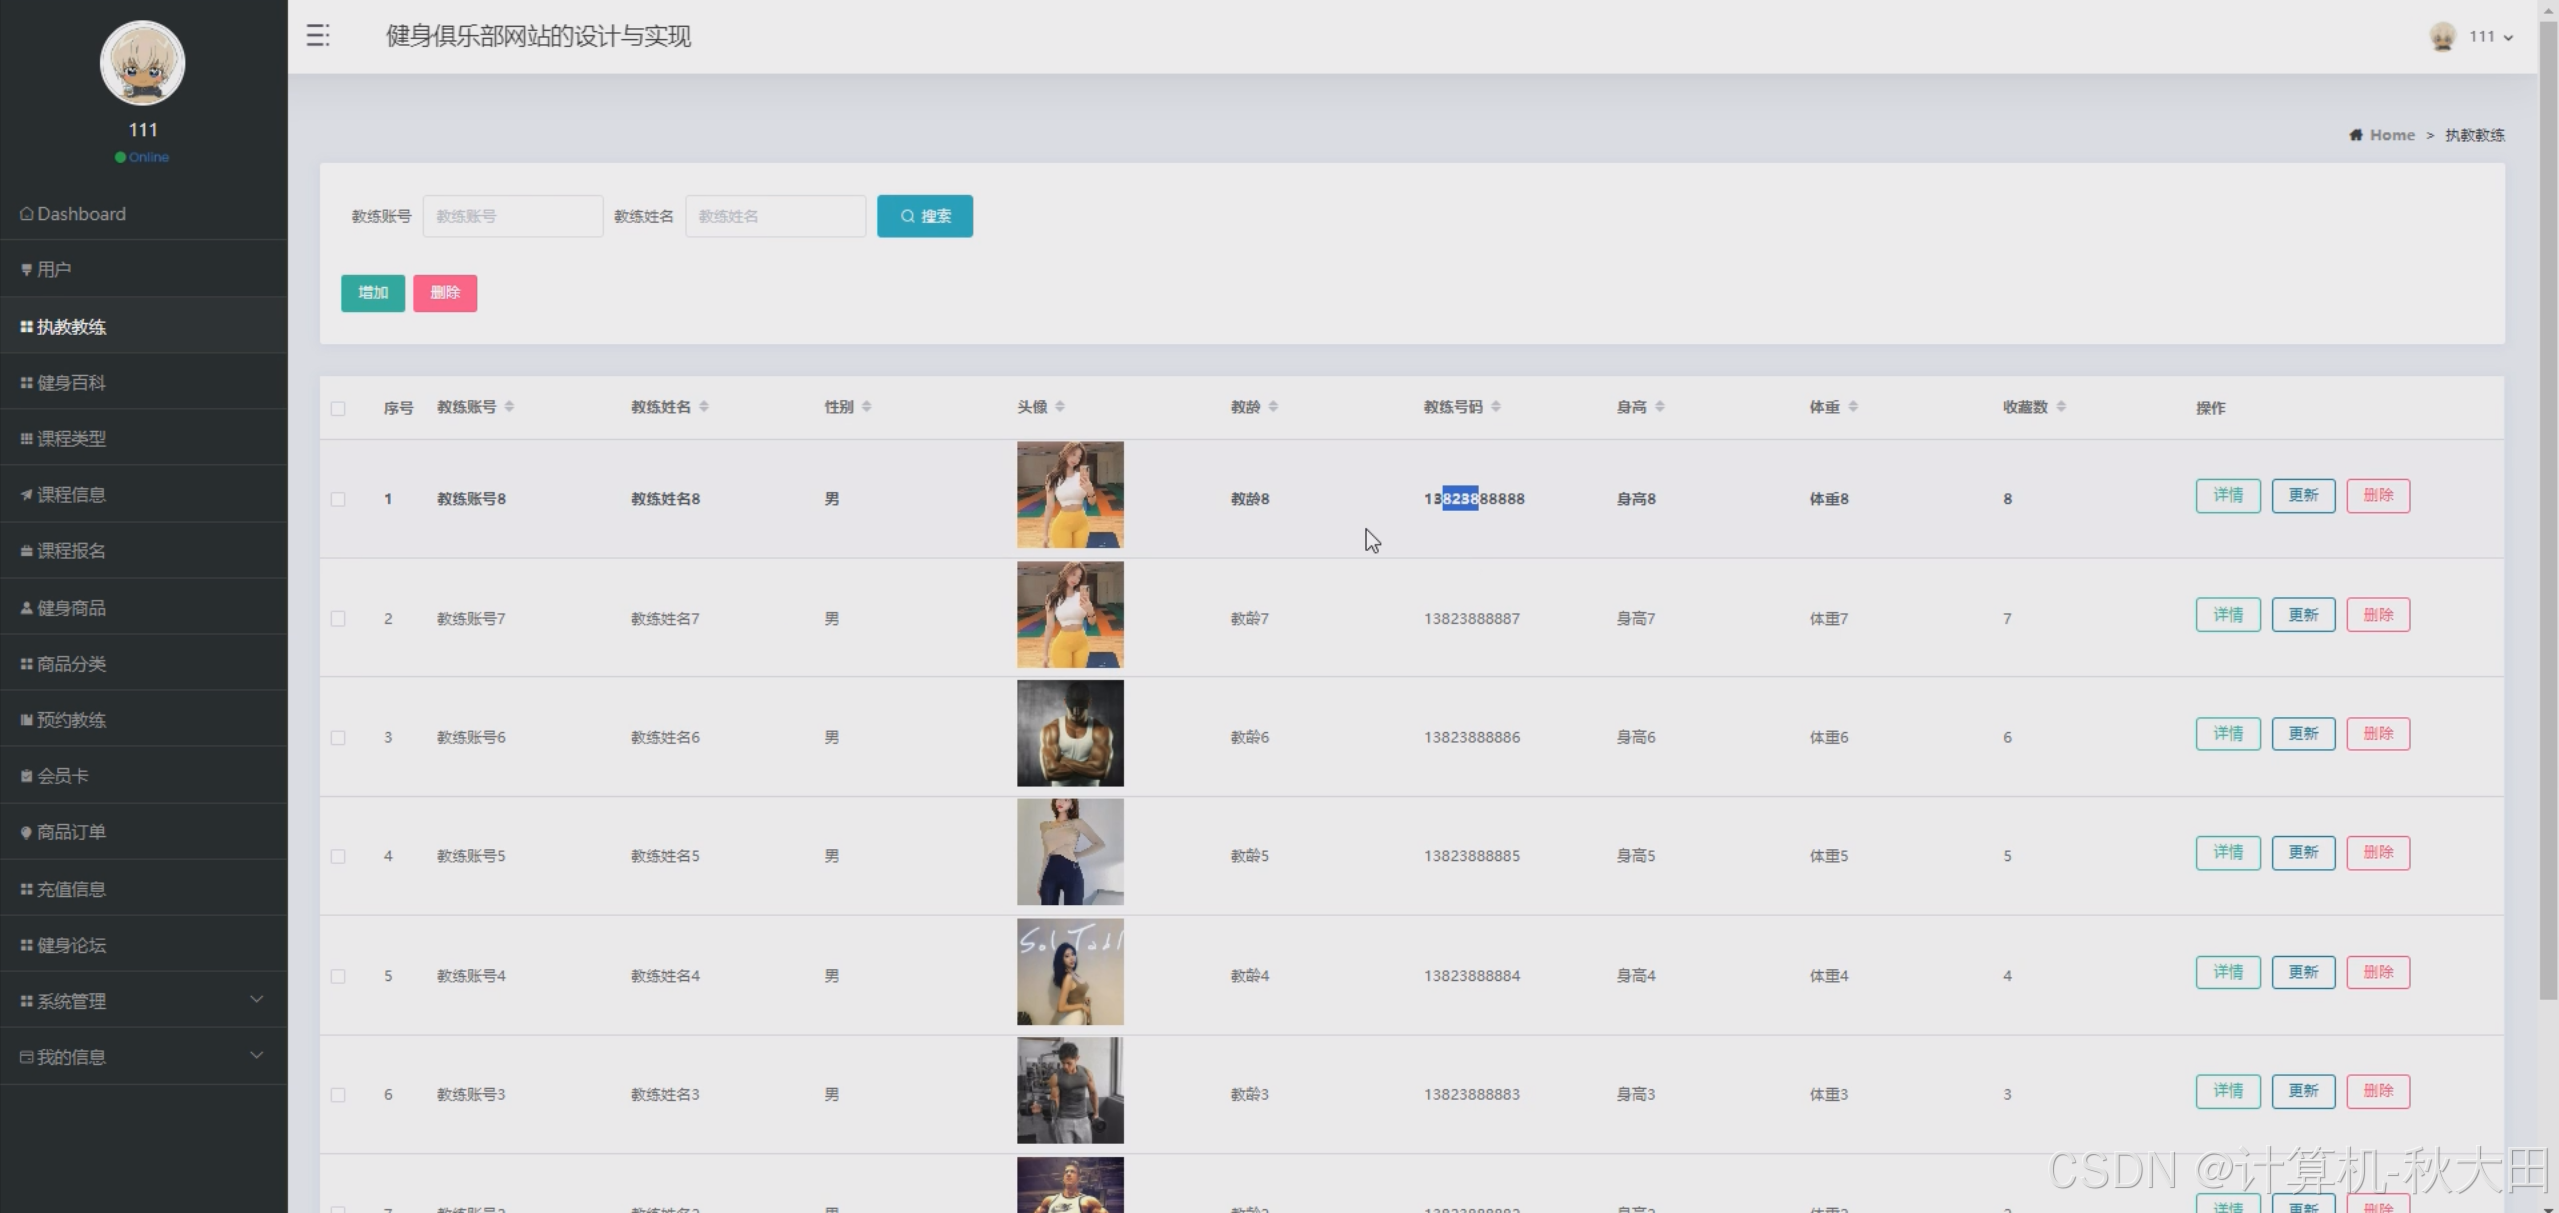Click the hamburger menu collapse icon
The image size is (2559, 1213).
pyautogui.click(x=317, y=36)
